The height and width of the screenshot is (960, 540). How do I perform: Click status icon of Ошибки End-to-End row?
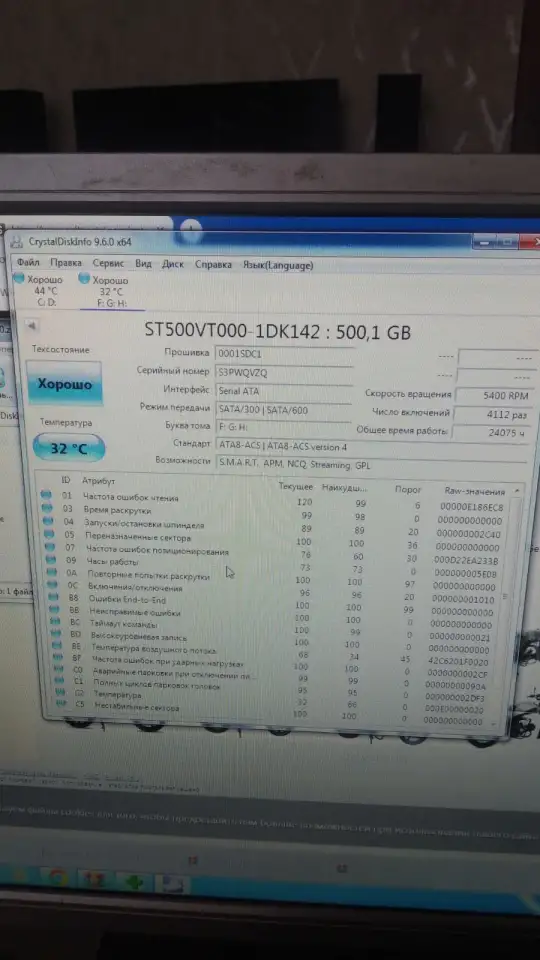pyautogui.click(x=55, y=598)
